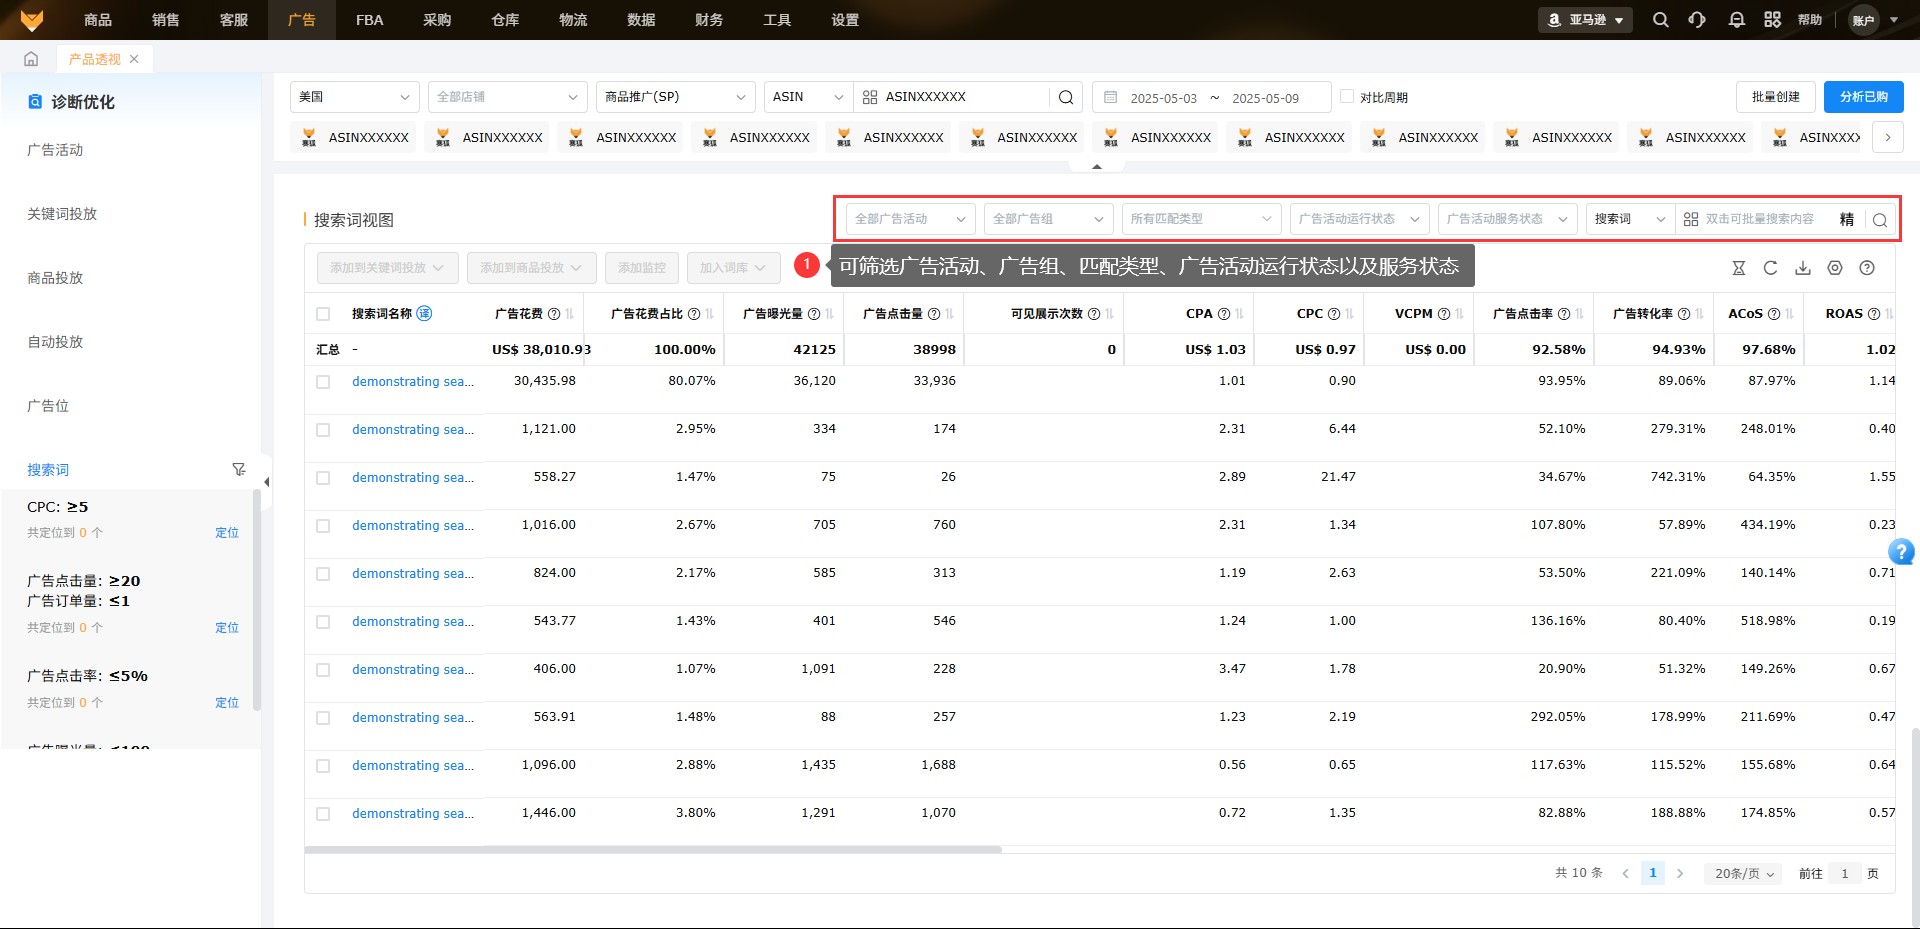The width and height of the screenshot is (1920, 929).
Task: Click the hourglass history icon
Action: point(1739,268)
